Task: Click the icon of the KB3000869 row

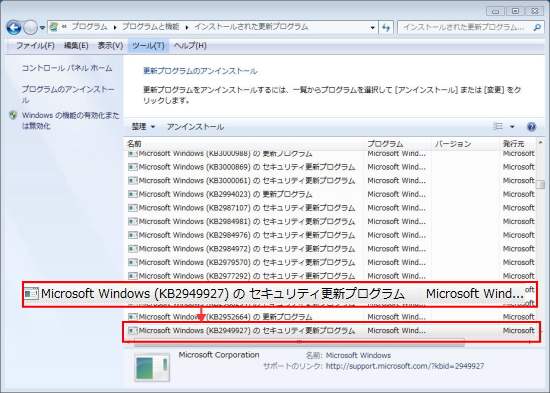Action: click(x=133, y=167)
